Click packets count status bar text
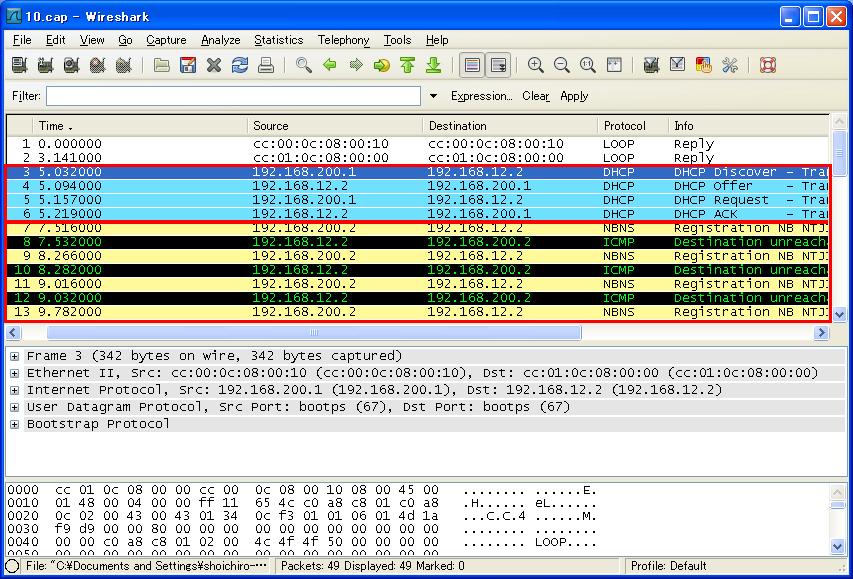 click(x=373, y=566)
